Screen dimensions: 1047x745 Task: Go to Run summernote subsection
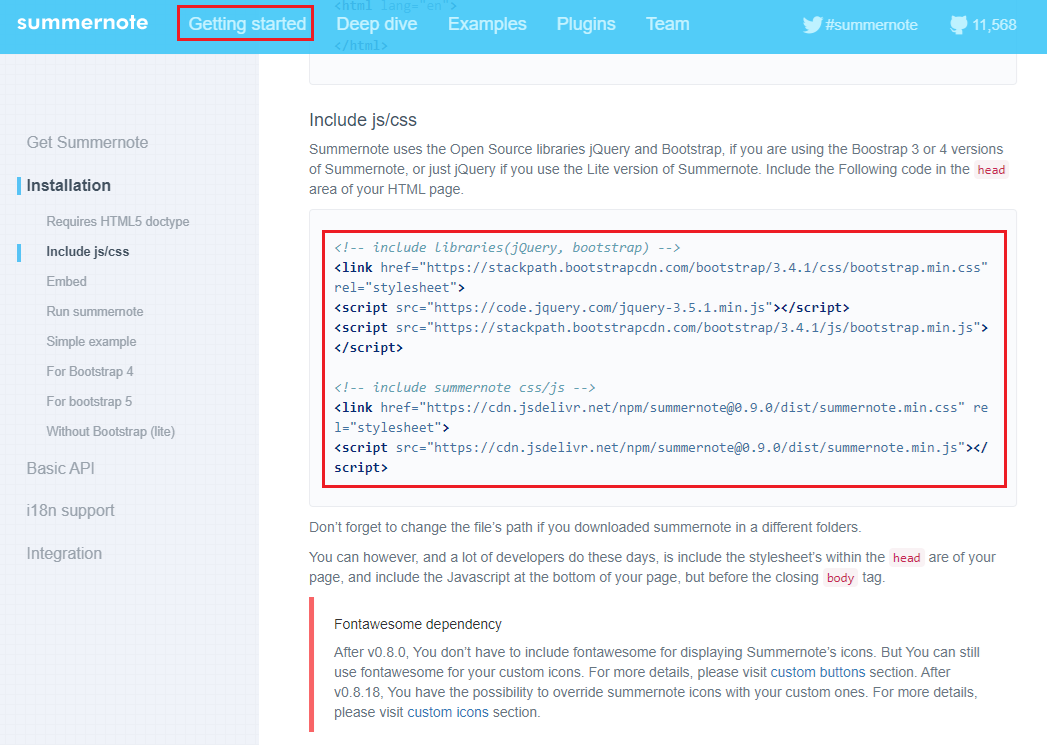95,312
